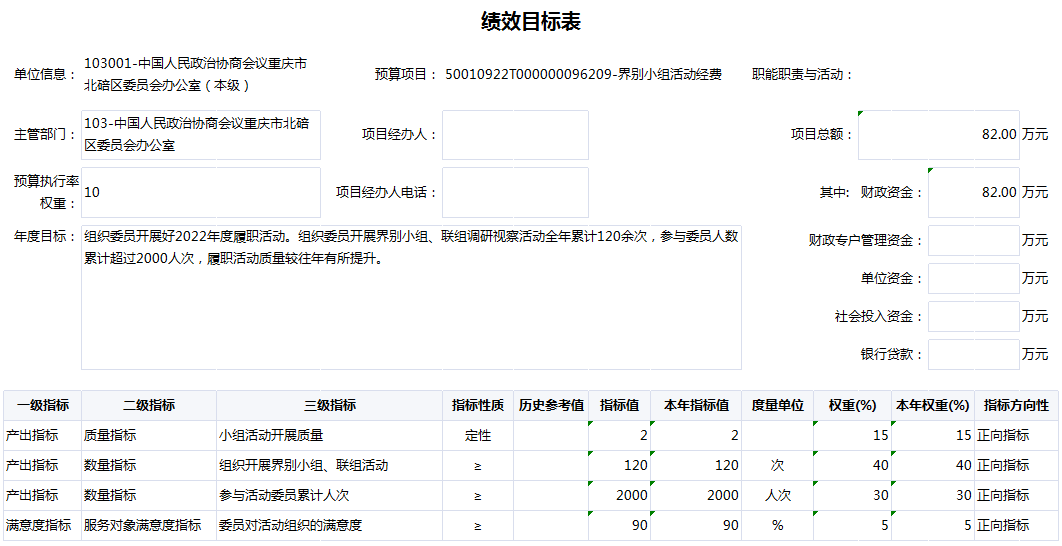The height and width of the screenshot is (546, 1062).
Task: Select the 小组活动开展质量 table cell
Action: click(x=330, y=436)
